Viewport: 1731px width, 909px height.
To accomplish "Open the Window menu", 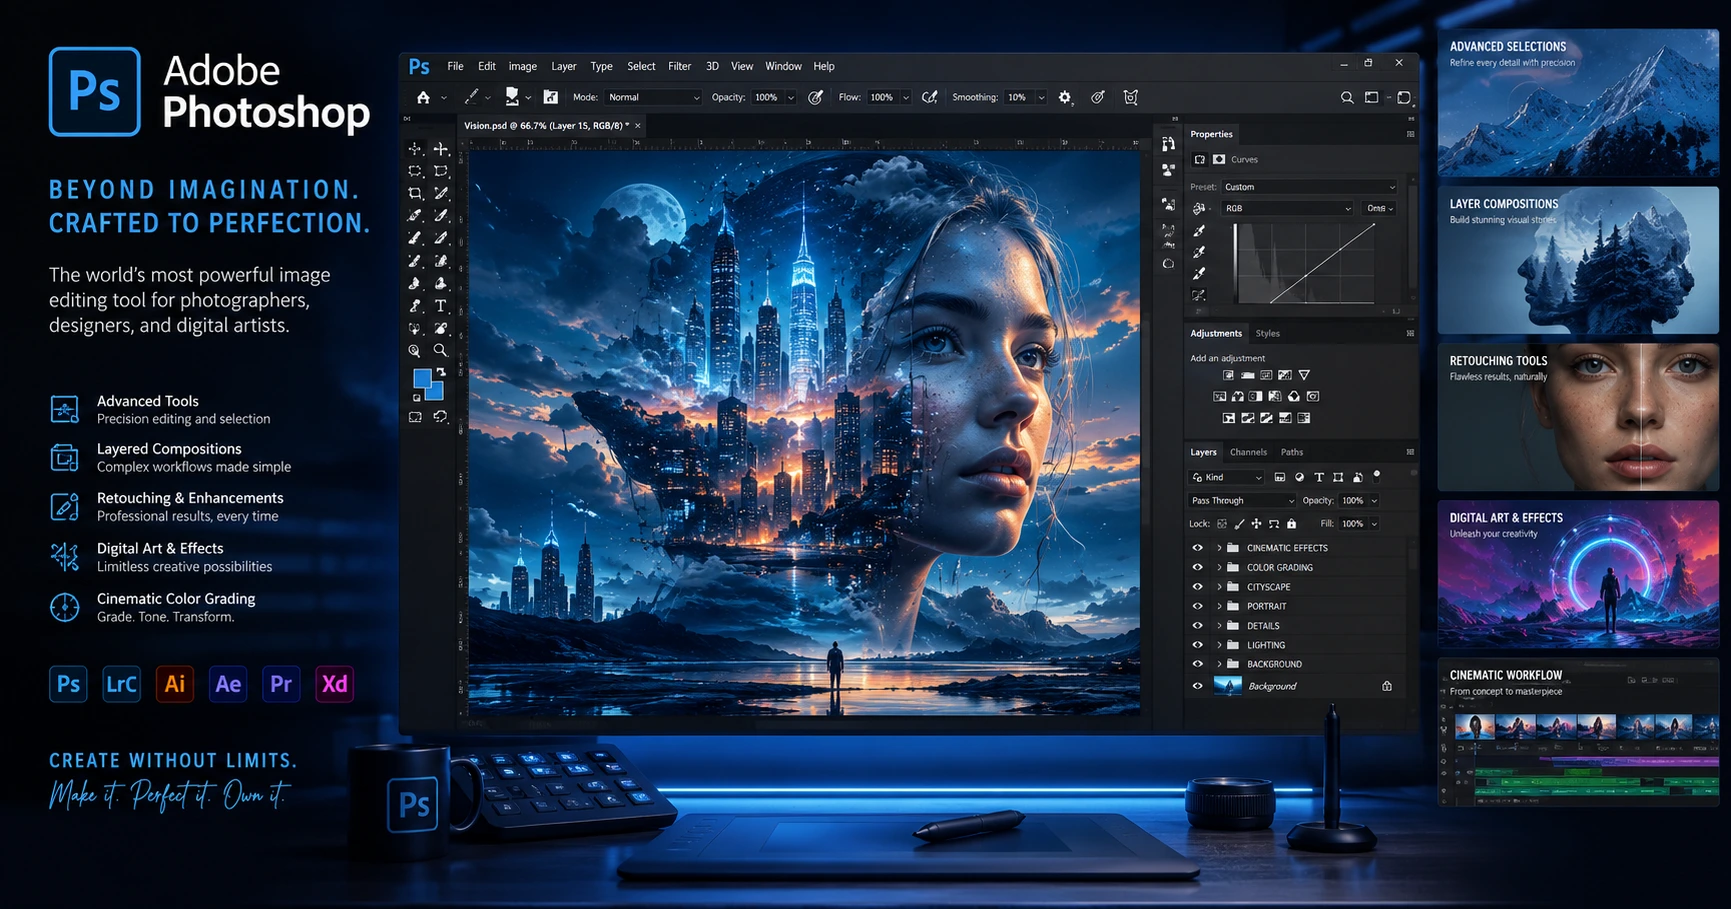I will point(783,66).
